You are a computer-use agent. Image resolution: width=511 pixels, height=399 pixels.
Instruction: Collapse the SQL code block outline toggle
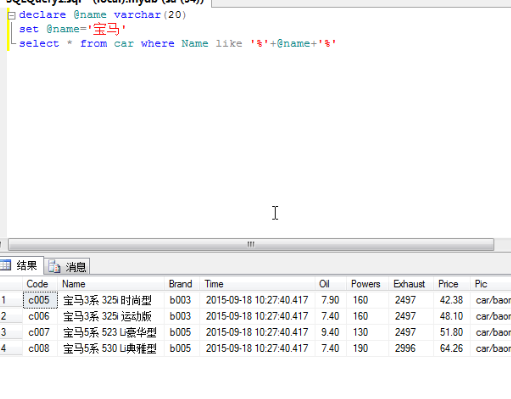point(12,16)
